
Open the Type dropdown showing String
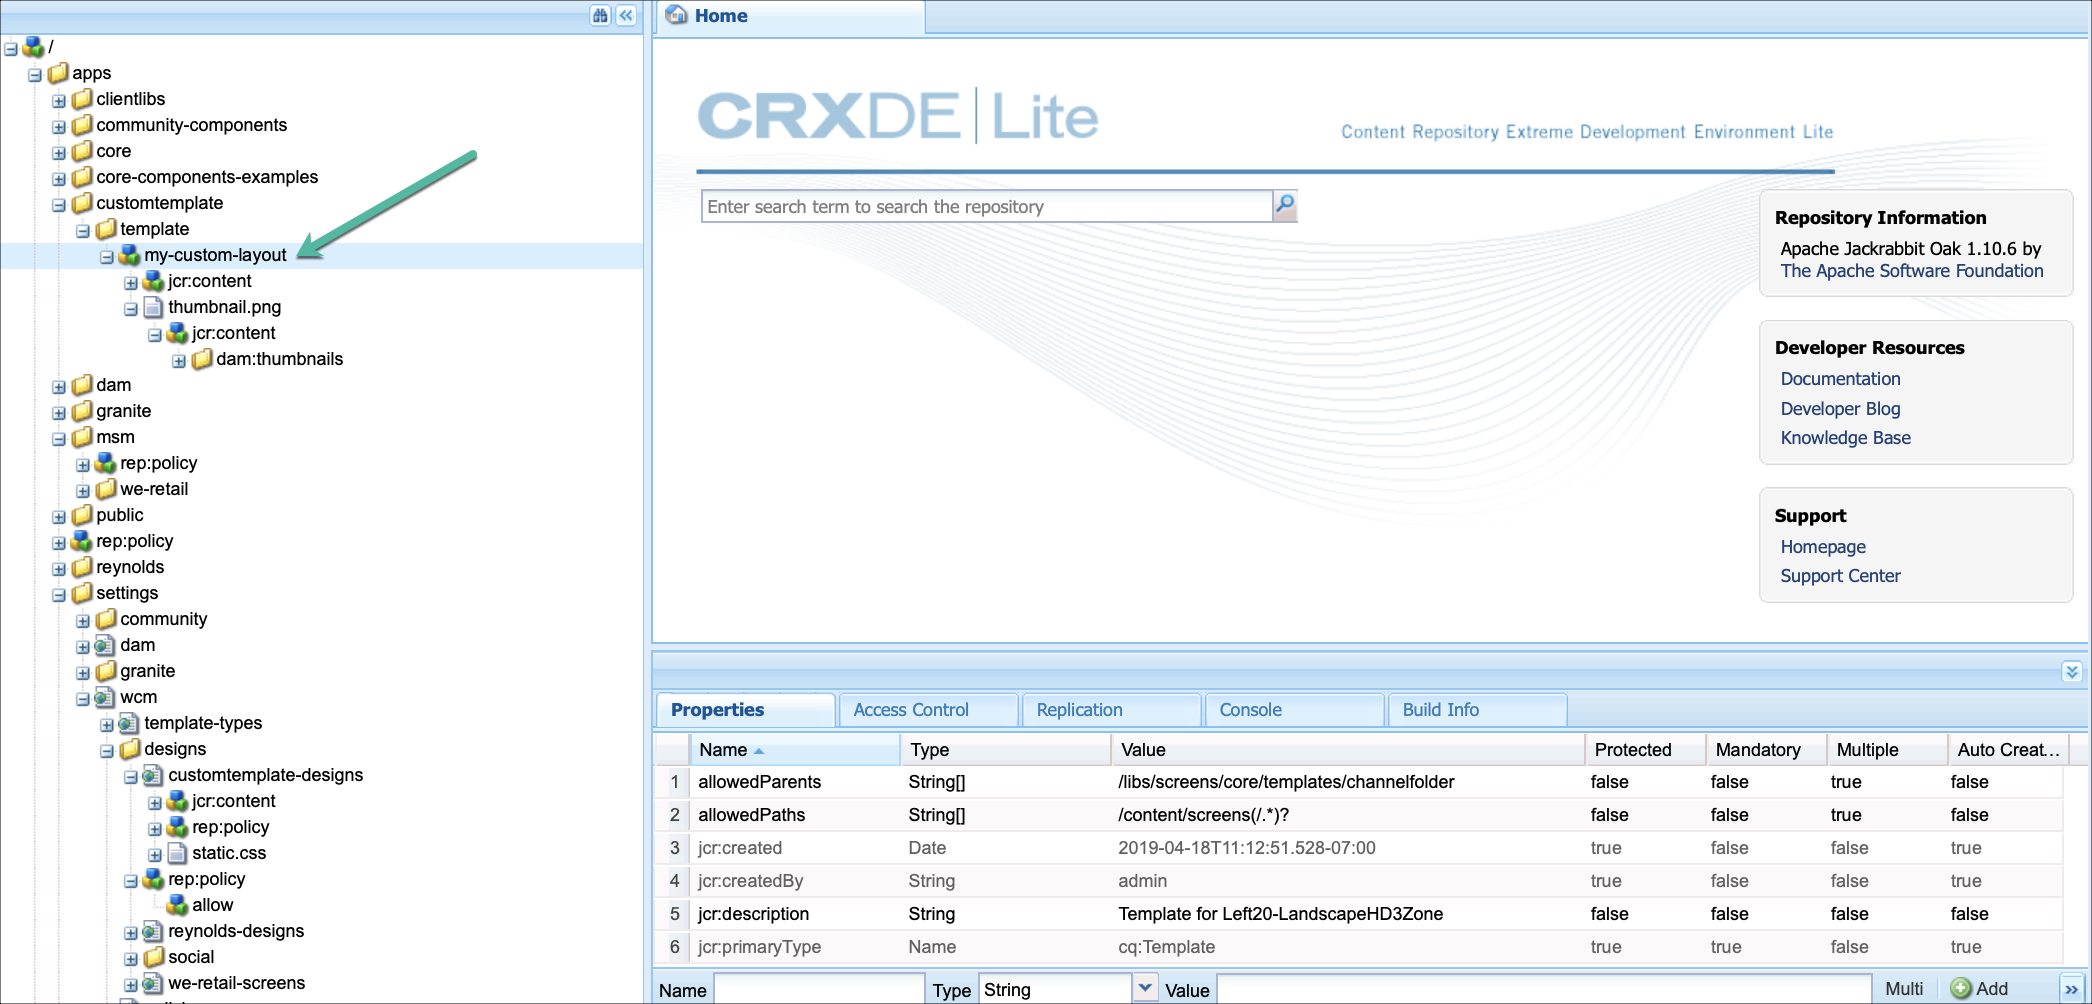click(x=1145, y=988)
